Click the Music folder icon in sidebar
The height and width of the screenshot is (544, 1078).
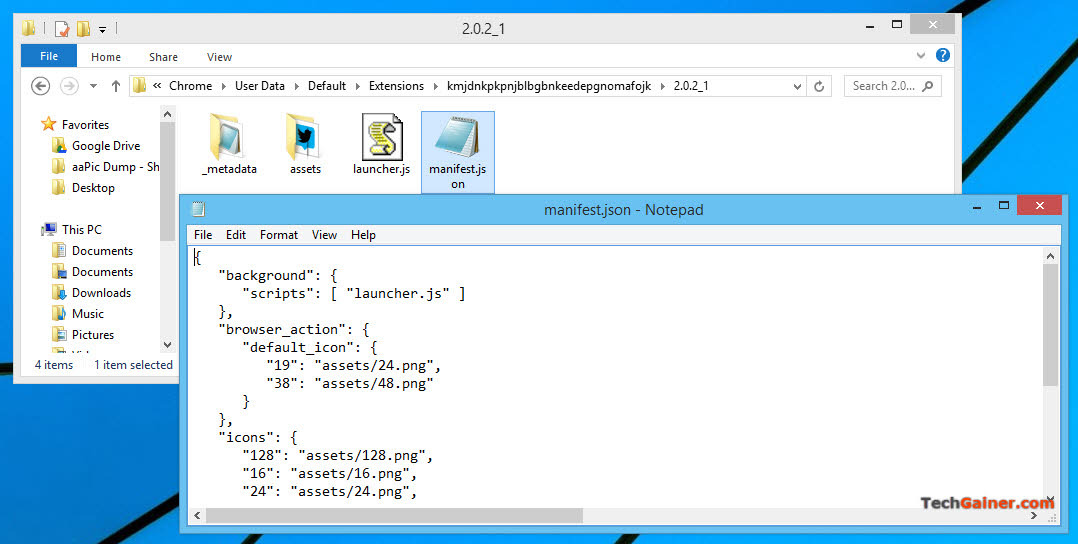(x=59, y=314)
